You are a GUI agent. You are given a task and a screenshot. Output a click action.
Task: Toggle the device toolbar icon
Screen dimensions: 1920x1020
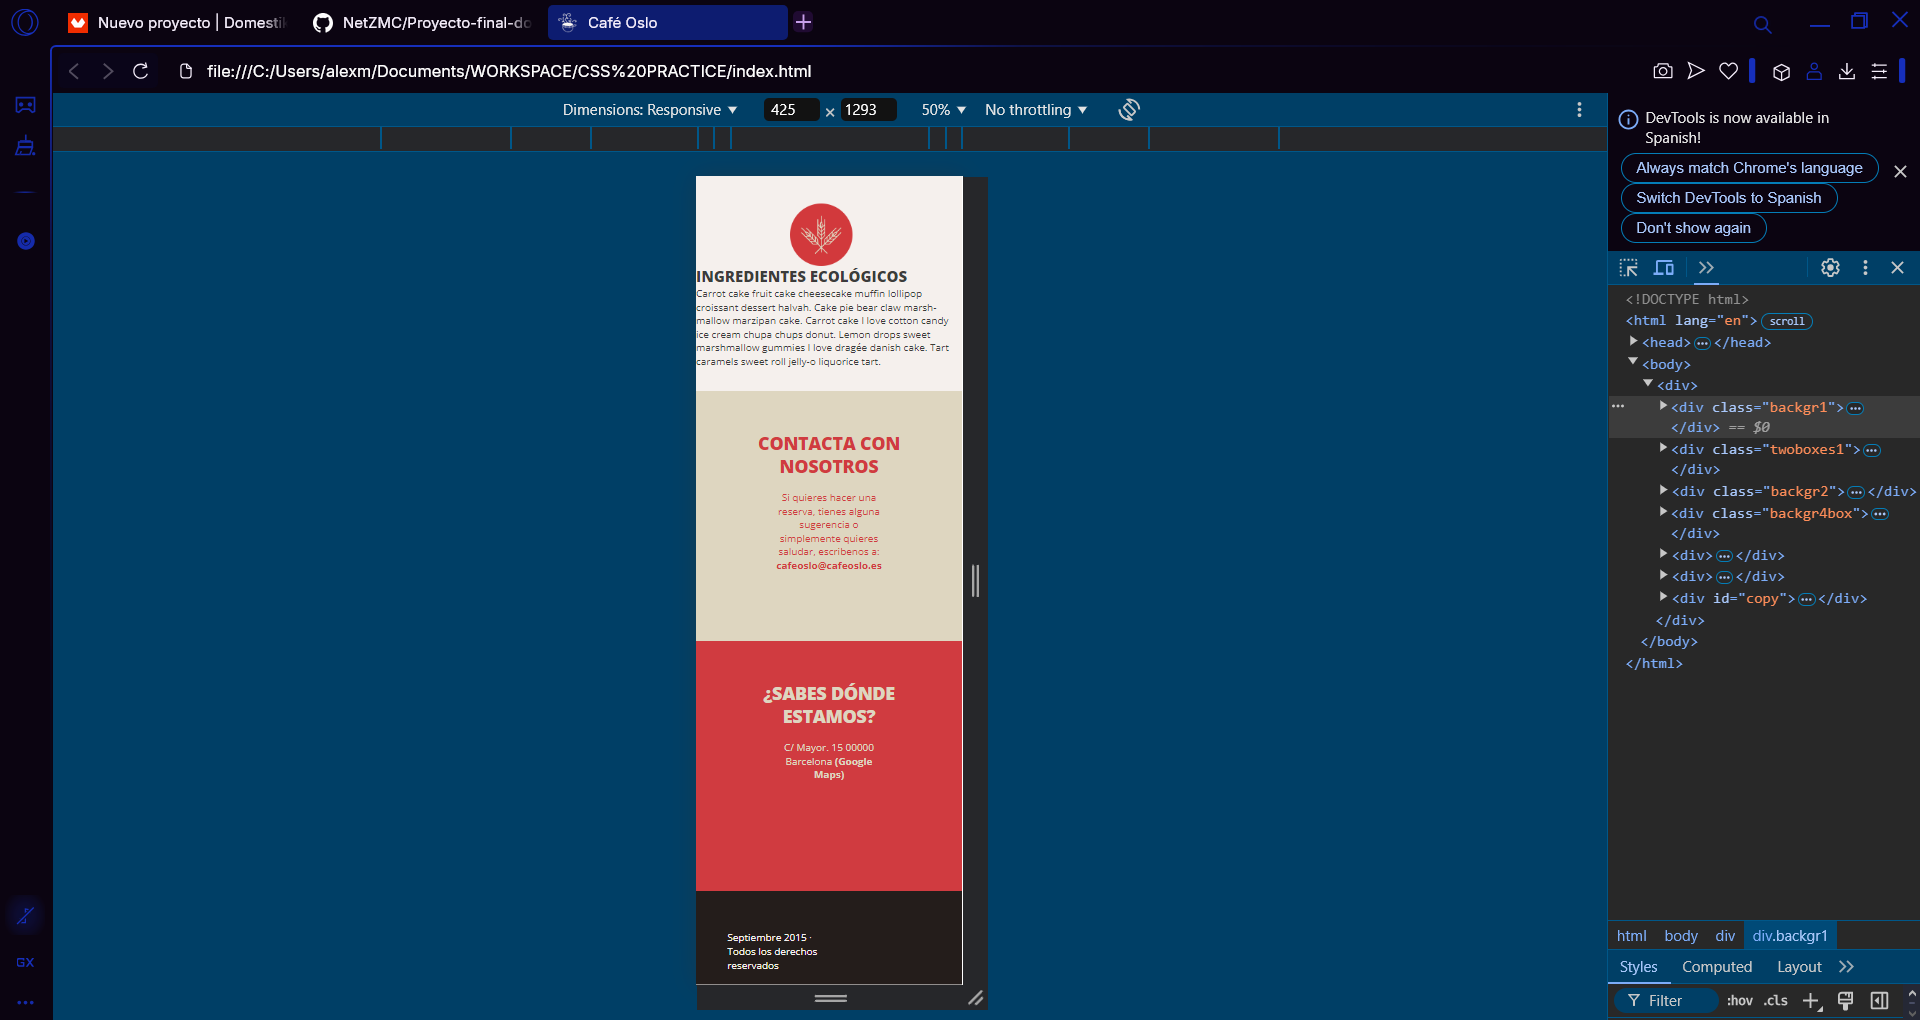click(x=1664, y=268)
